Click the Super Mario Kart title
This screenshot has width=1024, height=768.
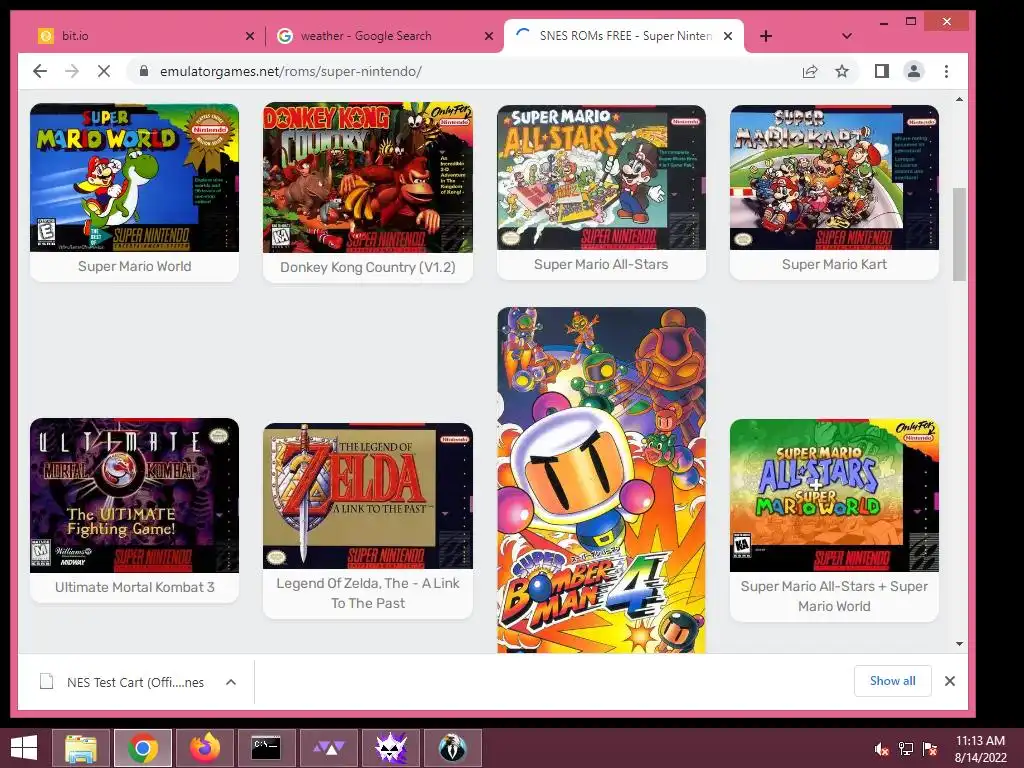tap(834, 264)
